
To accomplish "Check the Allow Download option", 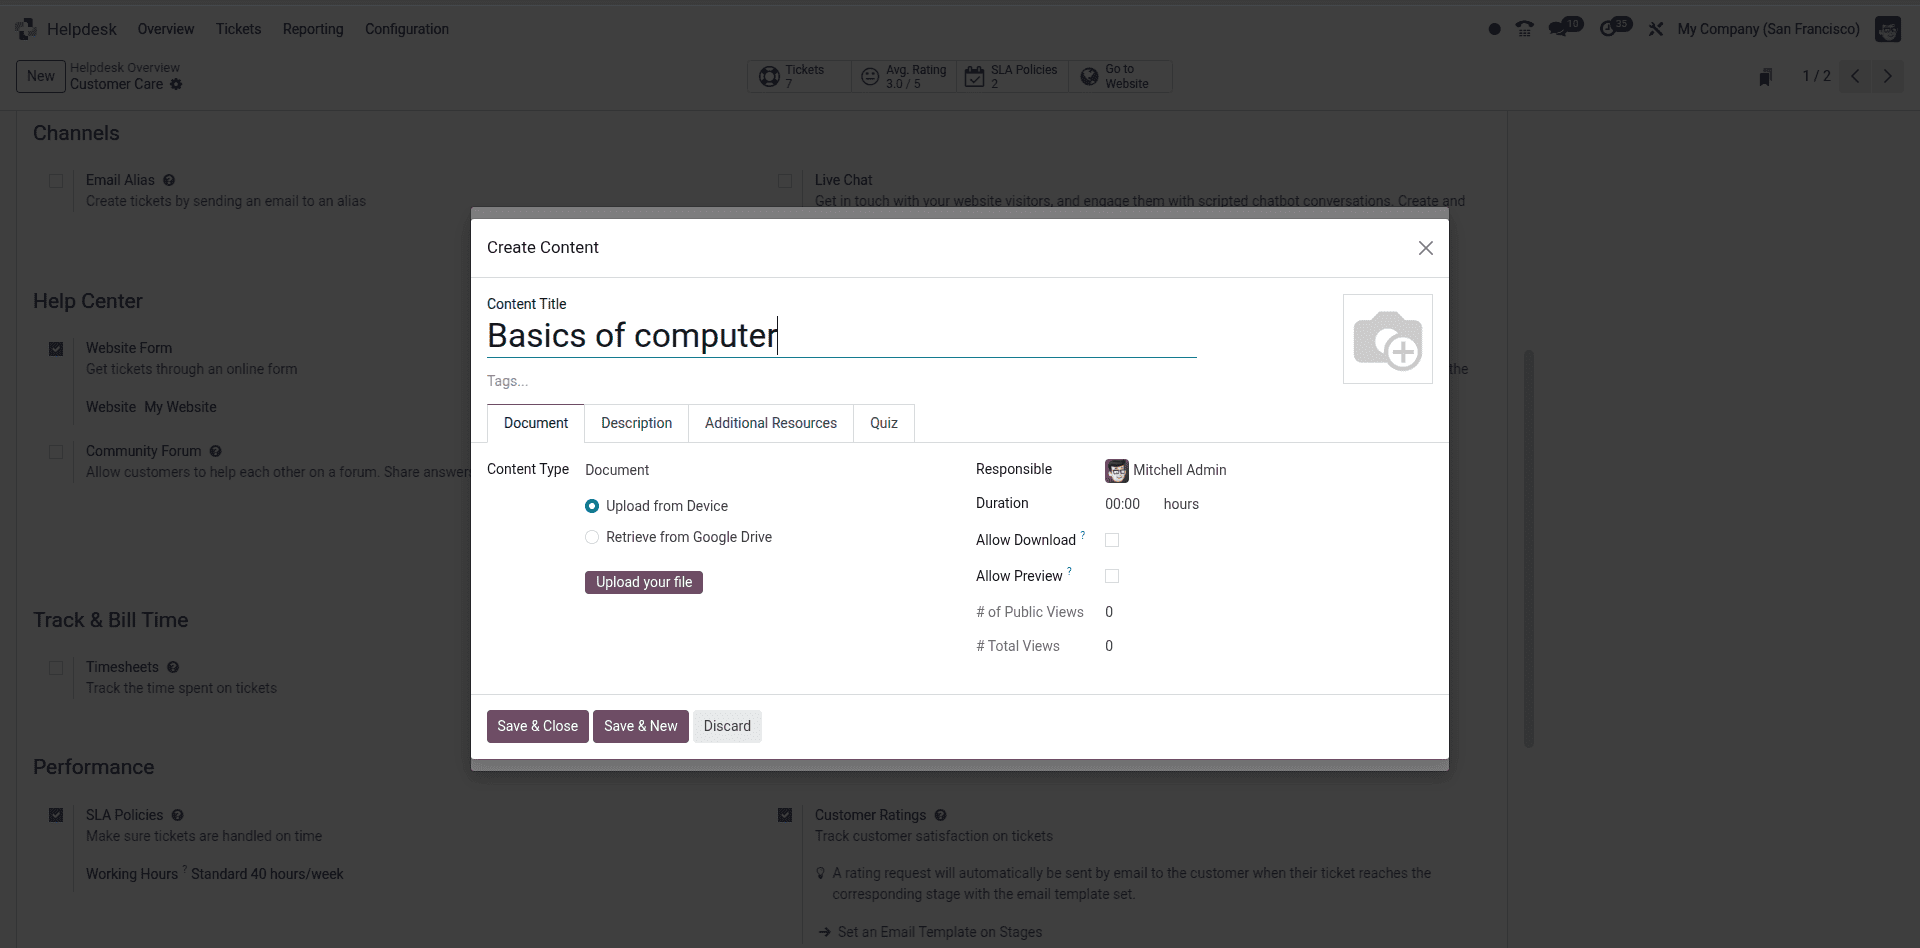I will click(1111, 540).
